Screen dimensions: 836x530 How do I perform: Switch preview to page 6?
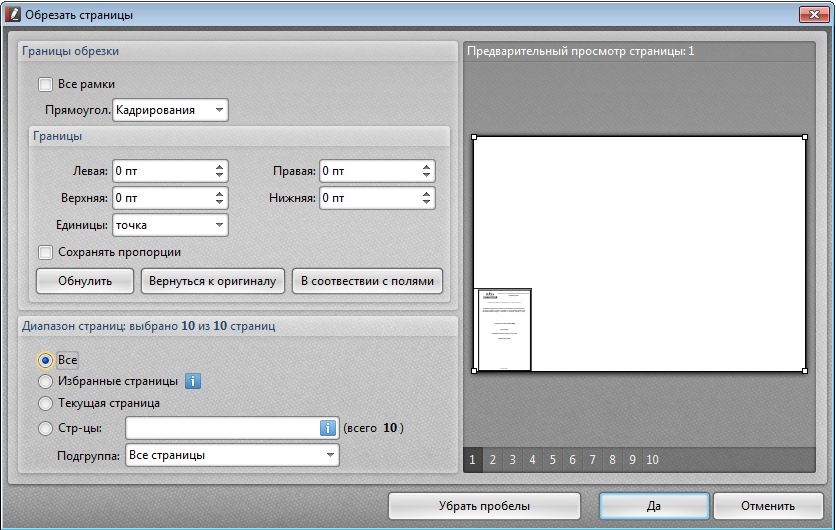coord(572,460)
